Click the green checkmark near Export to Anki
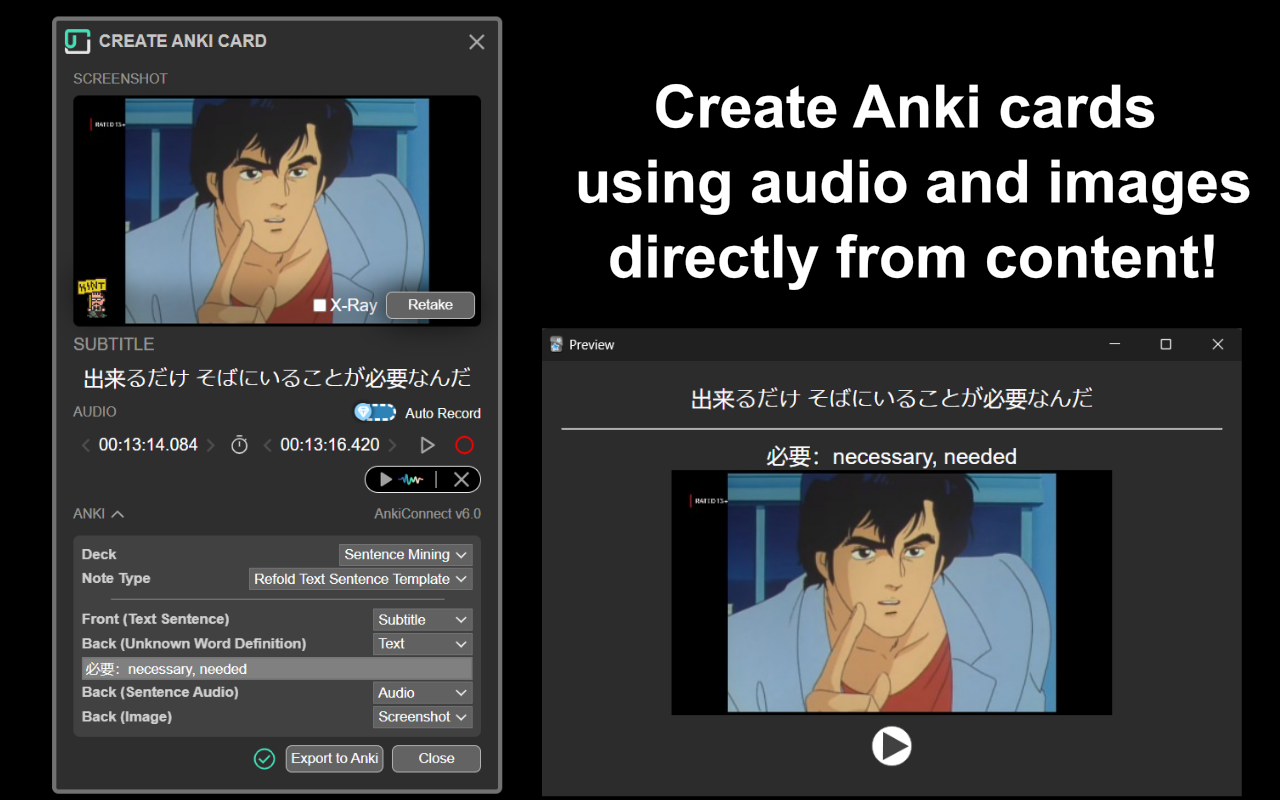1280x800 pixels. (264, 758)
